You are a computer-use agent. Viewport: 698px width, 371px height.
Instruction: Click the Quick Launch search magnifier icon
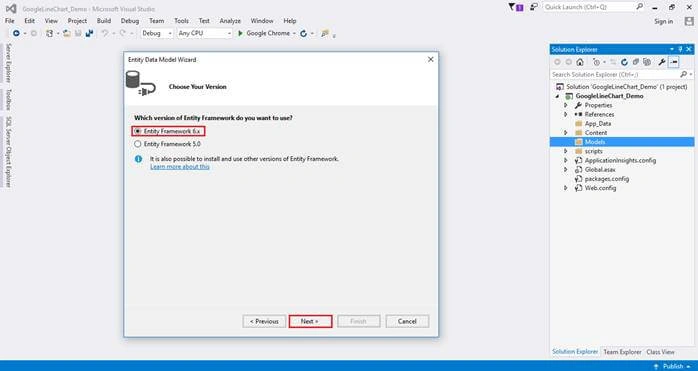[x=640, y=7]
